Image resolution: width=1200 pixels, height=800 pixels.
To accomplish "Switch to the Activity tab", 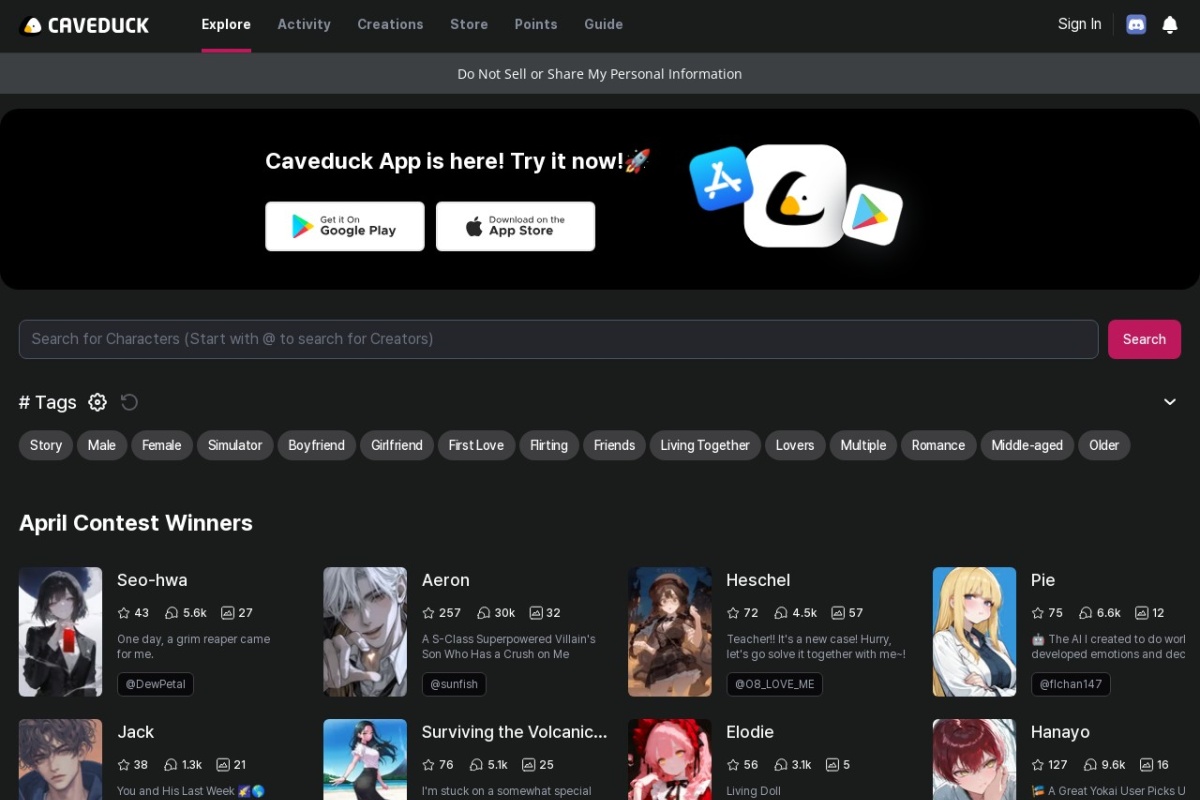I will click(304, 24).
